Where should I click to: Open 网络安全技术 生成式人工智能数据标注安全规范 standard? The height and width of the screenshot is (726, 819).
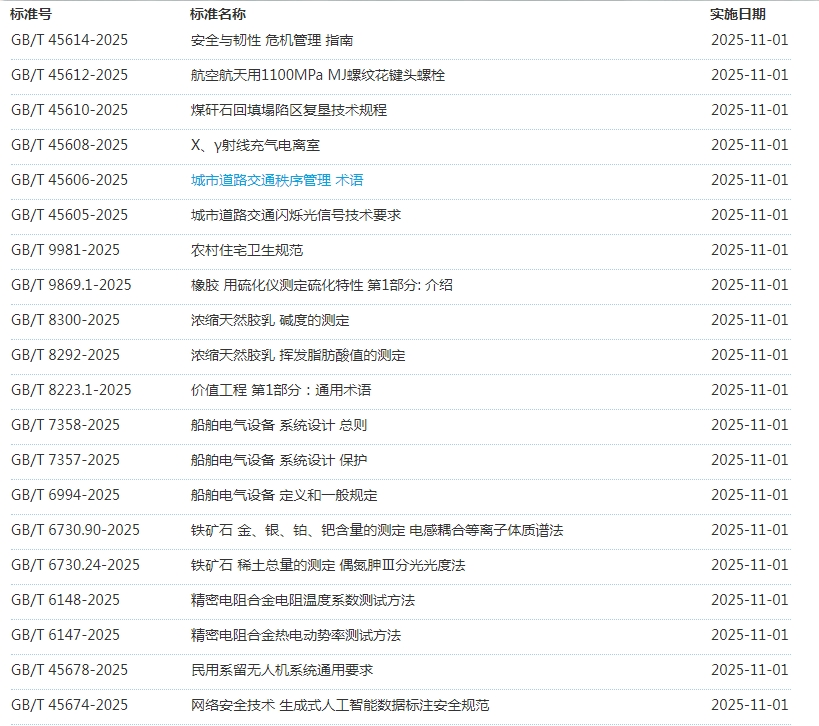tap(340, 705)
